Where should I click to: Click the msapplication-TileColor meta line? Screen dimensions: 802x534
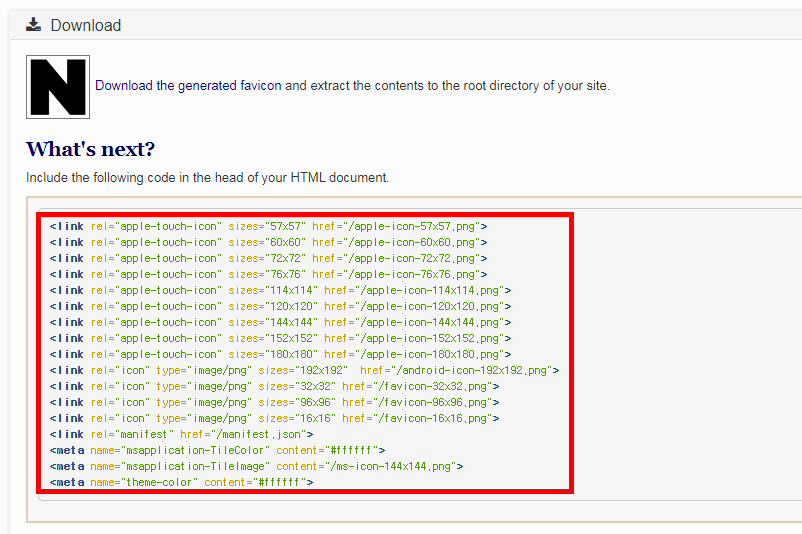[217, 450]
